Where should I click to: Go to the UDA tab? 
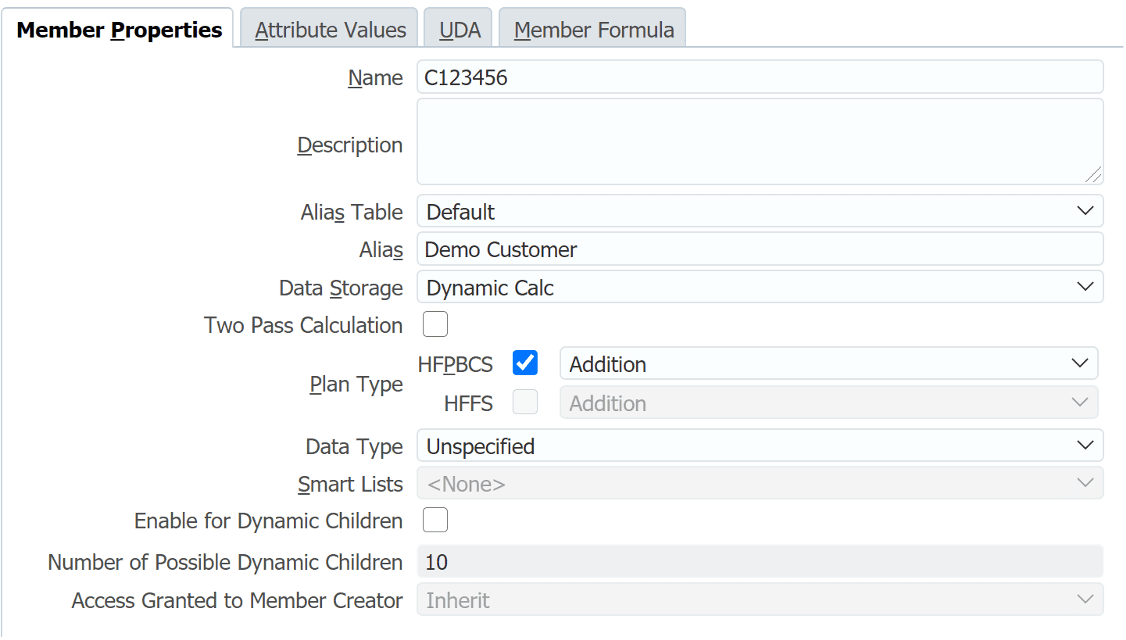pyautogui.click(x=460, y=30)
